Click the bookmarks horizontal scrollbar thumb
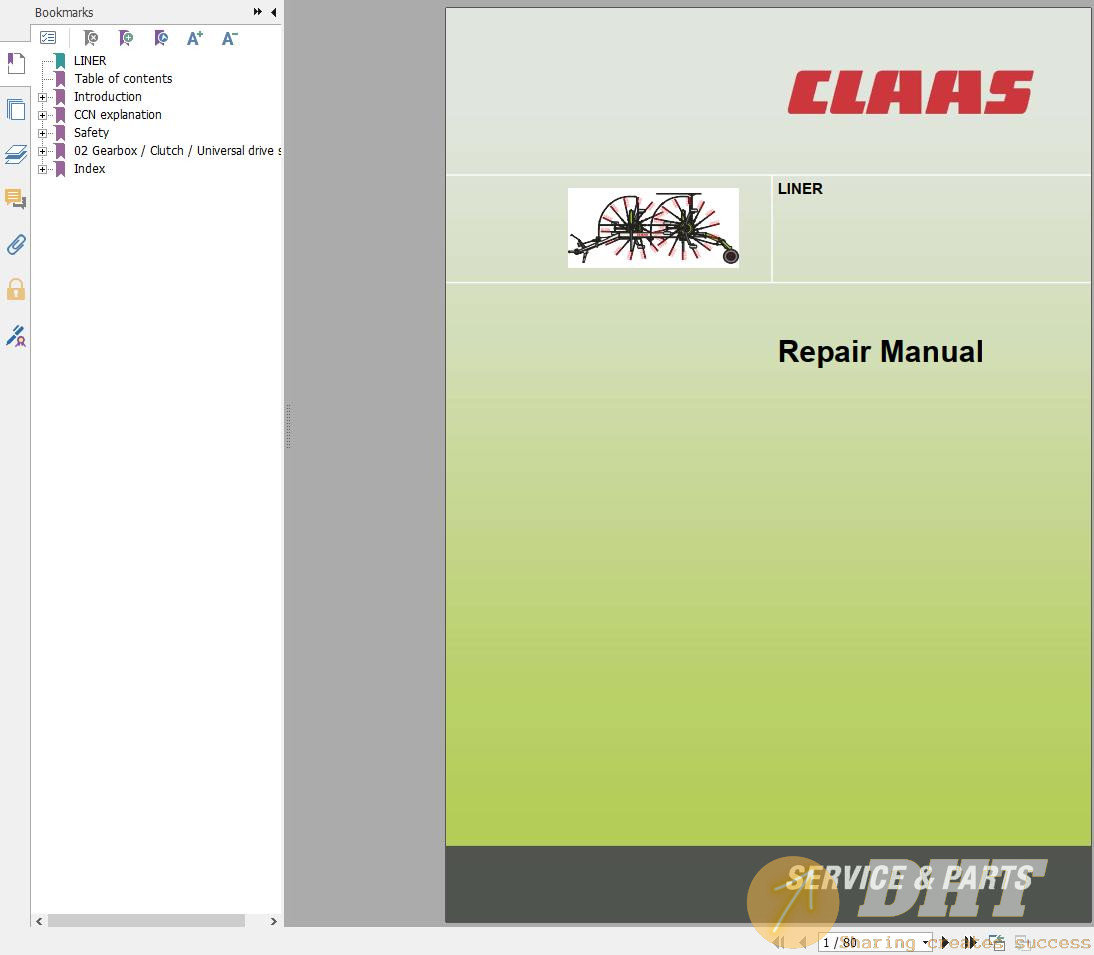Screen dimensions: 1094x955 146,921
